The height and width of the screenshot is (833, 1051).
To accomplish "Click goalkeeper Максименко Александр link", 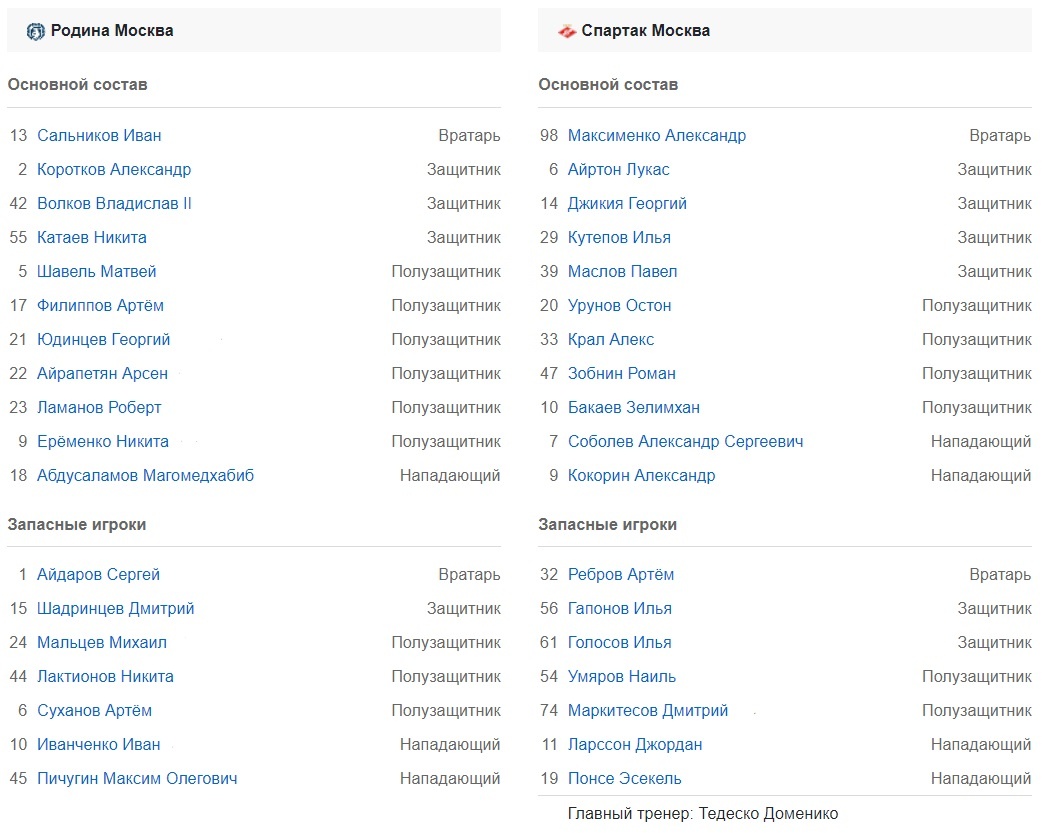I will tap(656, 136).
